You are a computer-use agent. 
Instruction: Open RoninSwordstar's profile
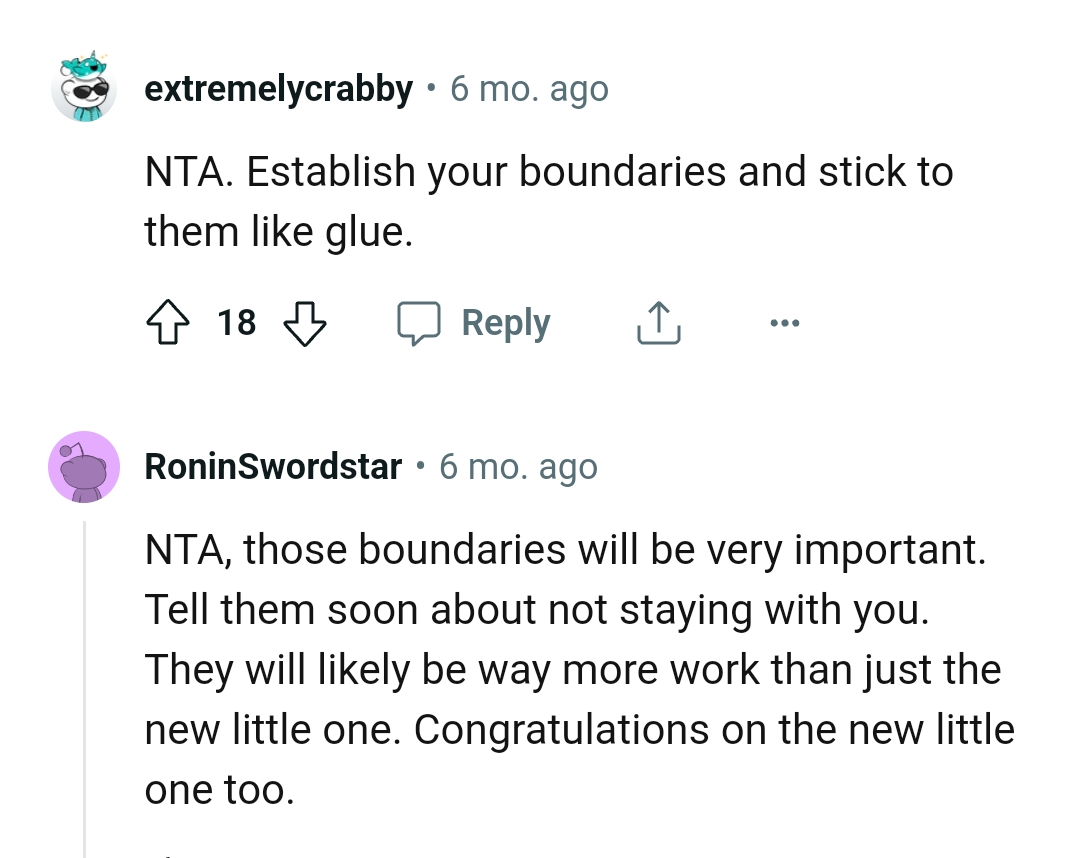tap(273, 466)
